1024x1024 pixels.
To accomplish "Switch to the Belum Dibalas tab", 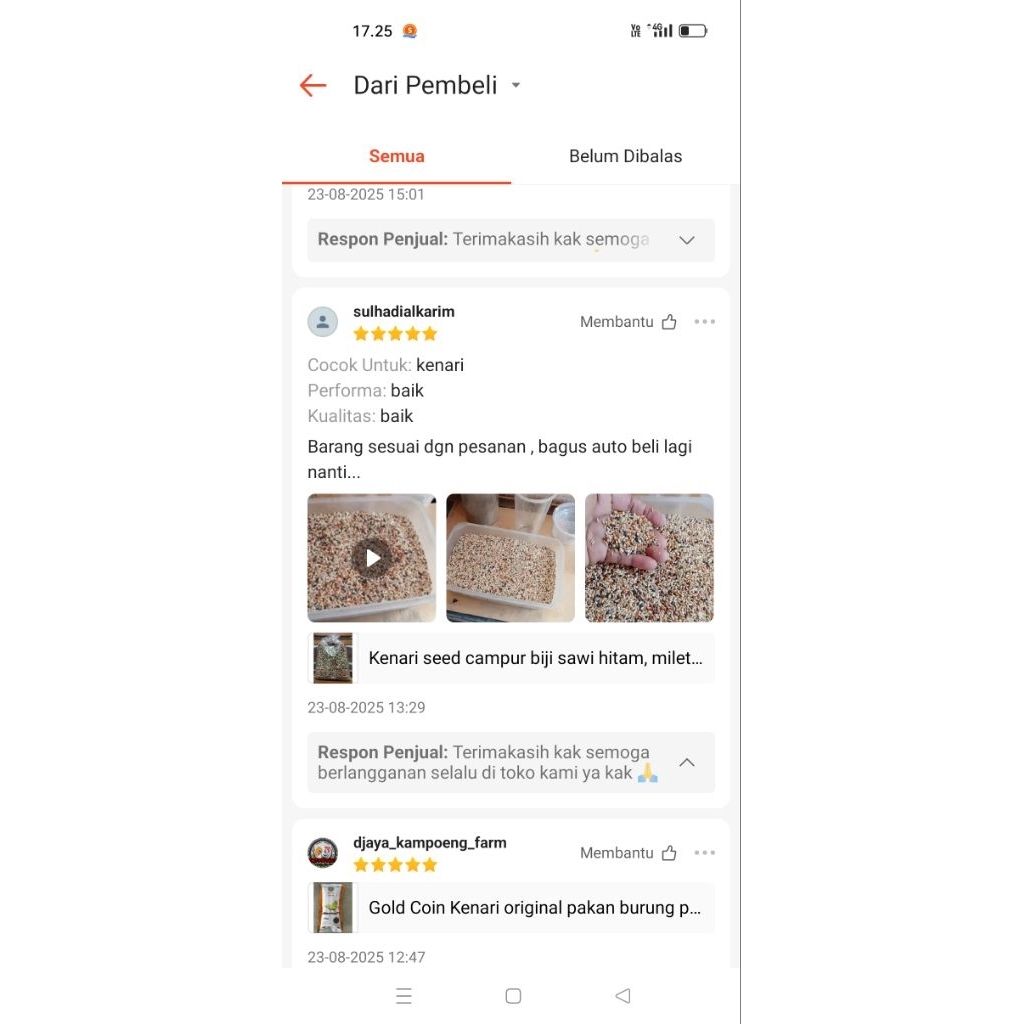I will [625, 156].
